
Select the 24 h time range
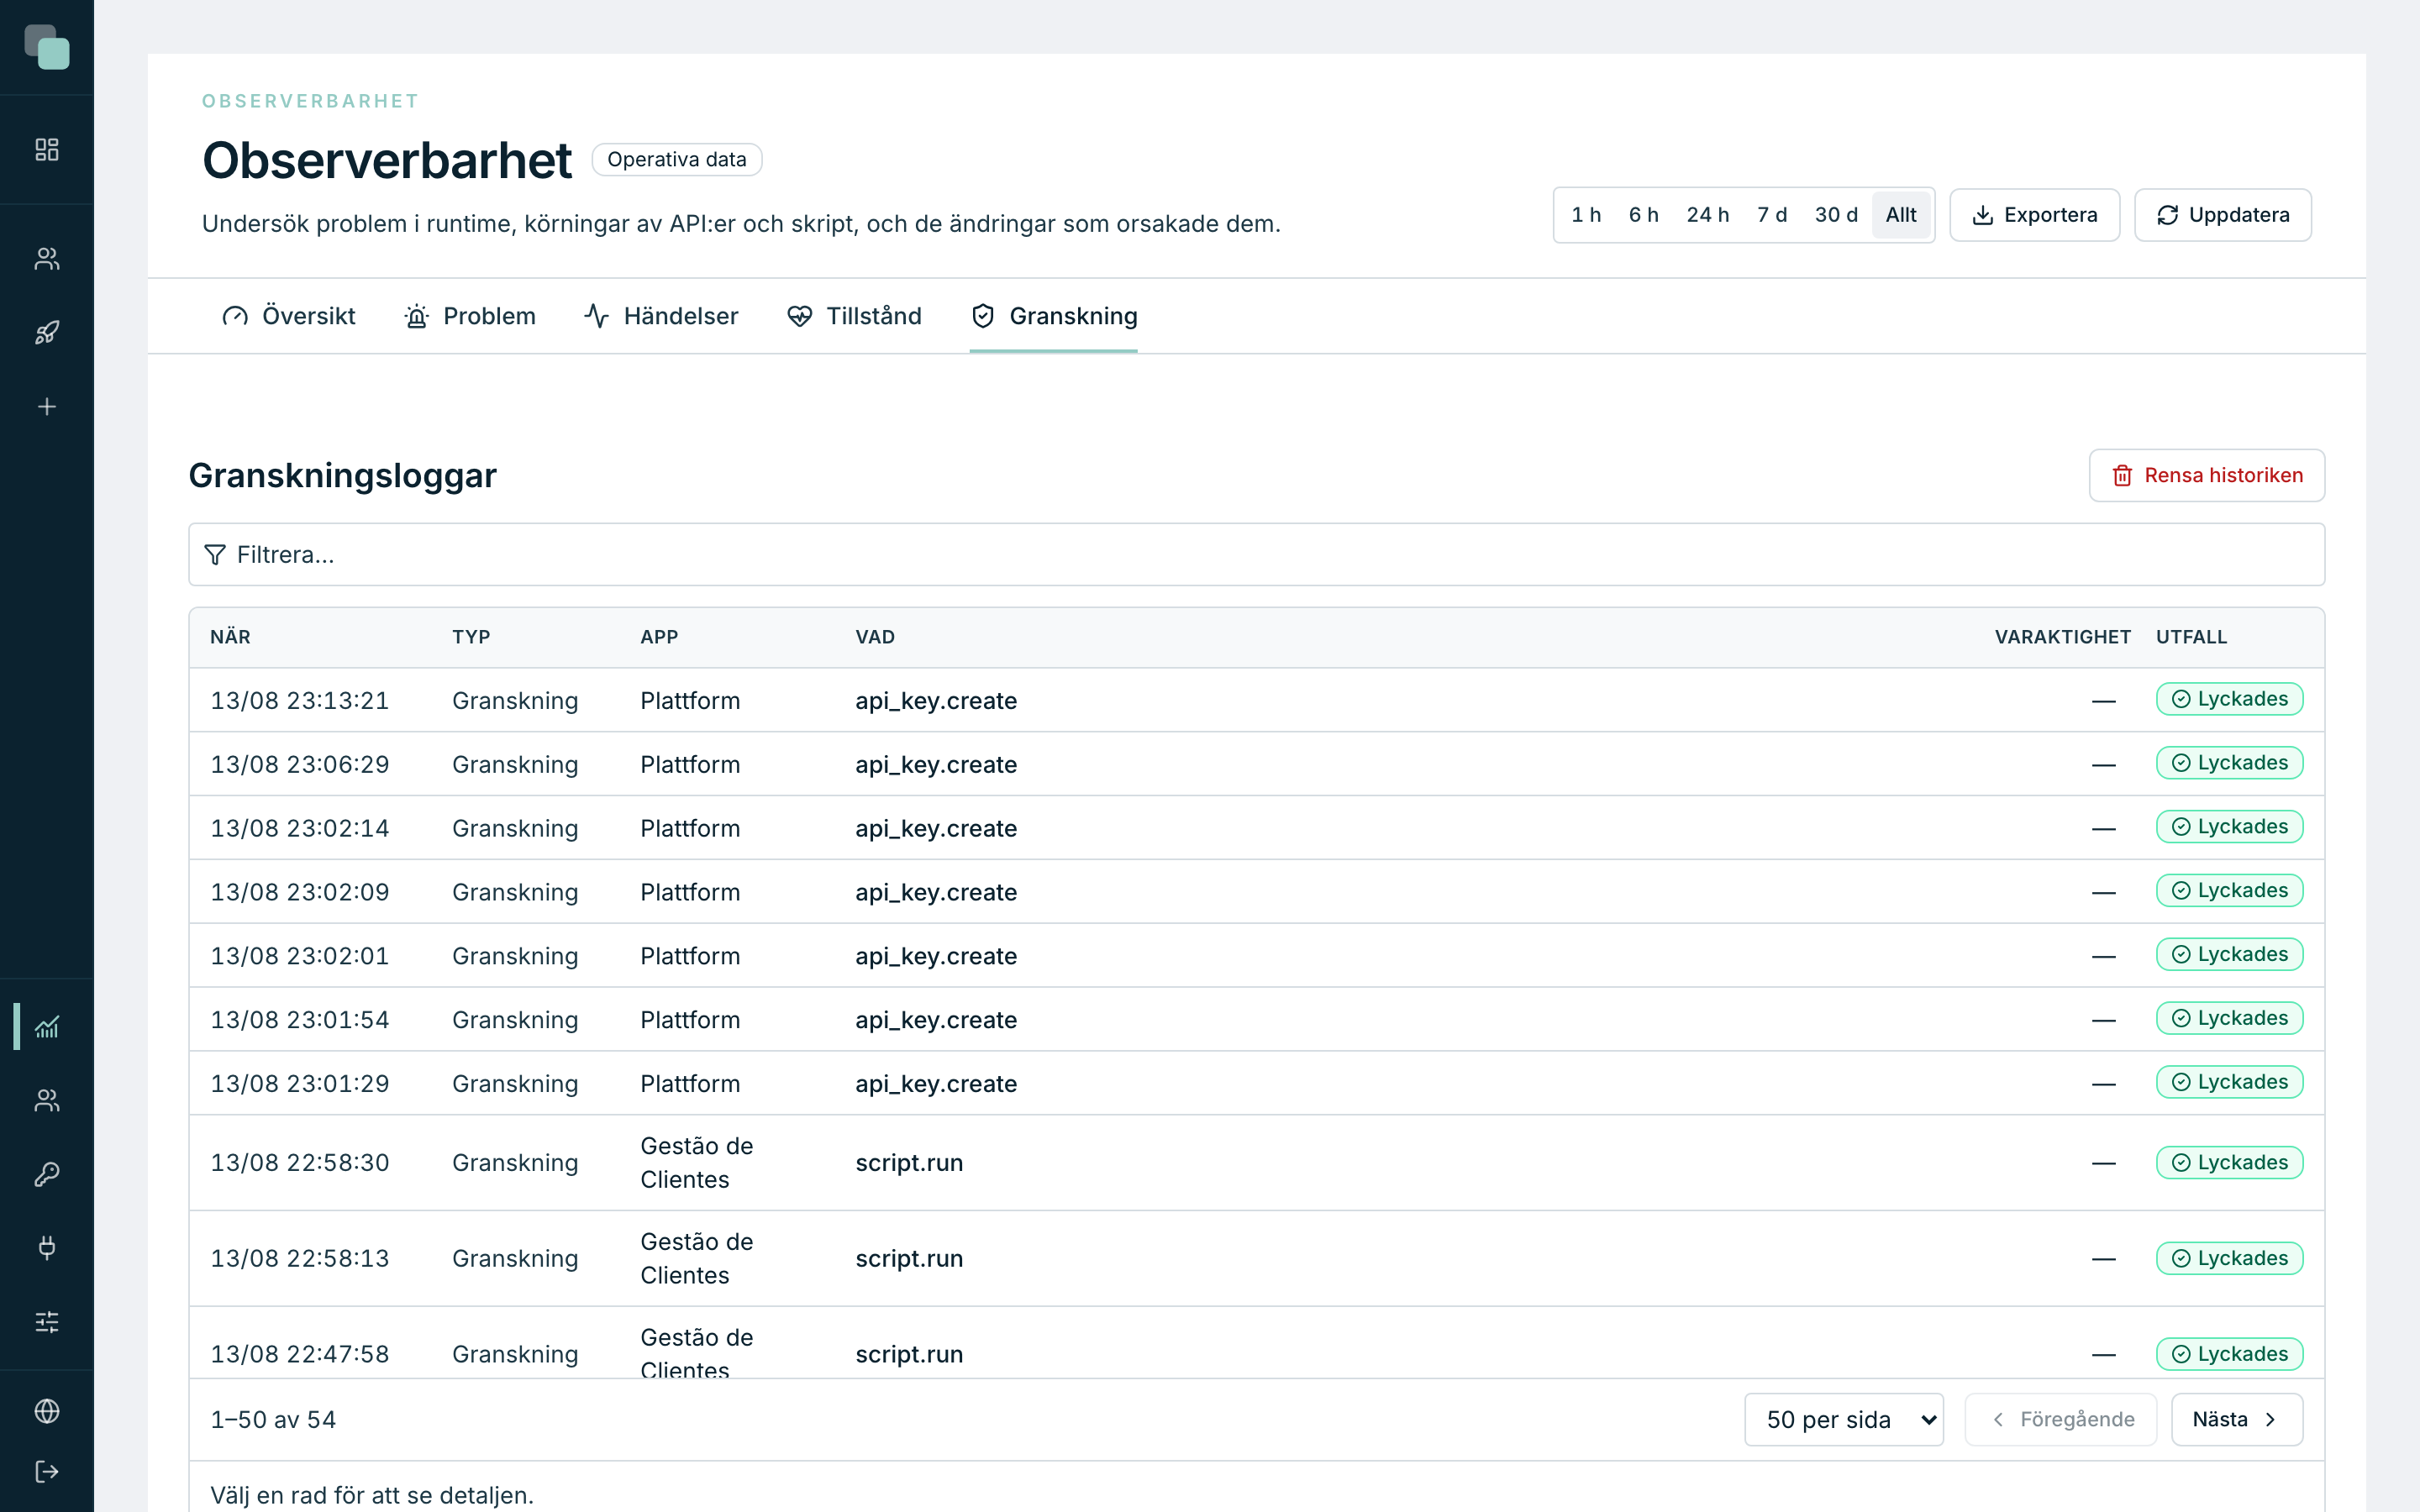pyautogui.click(x=1708, y=215)
